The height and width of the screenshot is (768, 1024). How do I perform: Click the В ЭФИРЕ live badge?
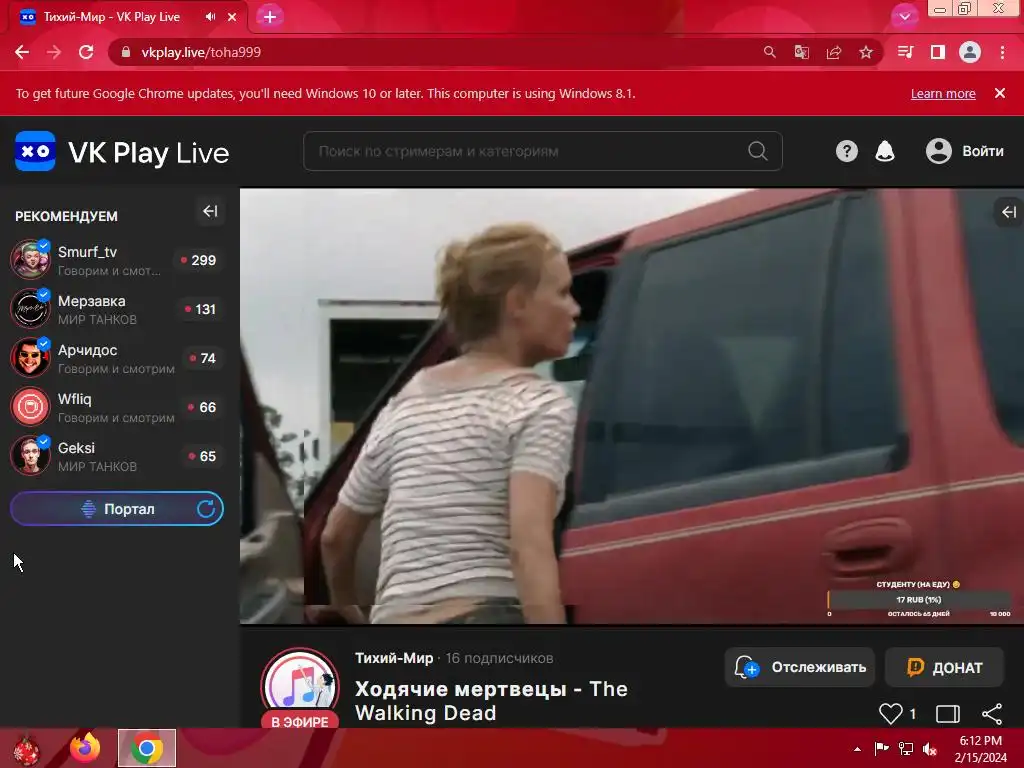(300, 721)
